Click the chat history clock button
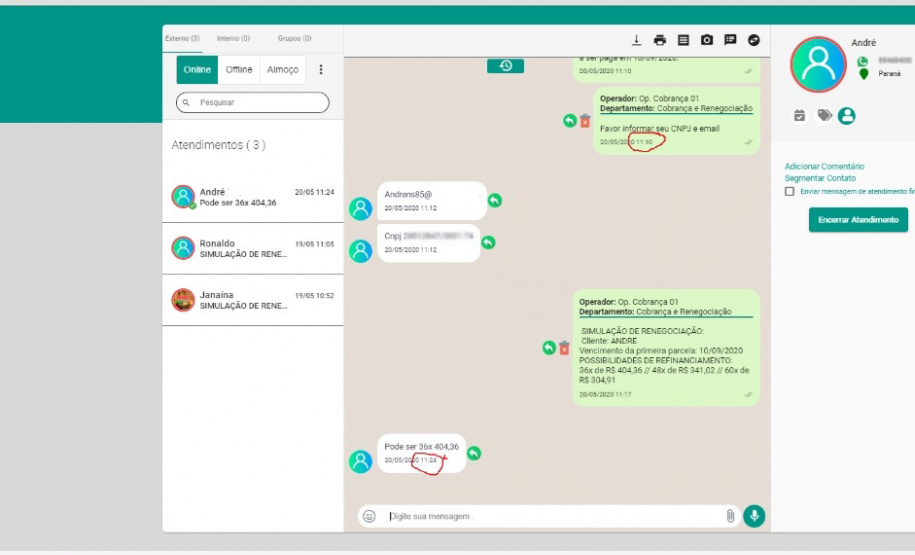Image resolution: width=915 pixels, height=555 pixels. (505, 65)
